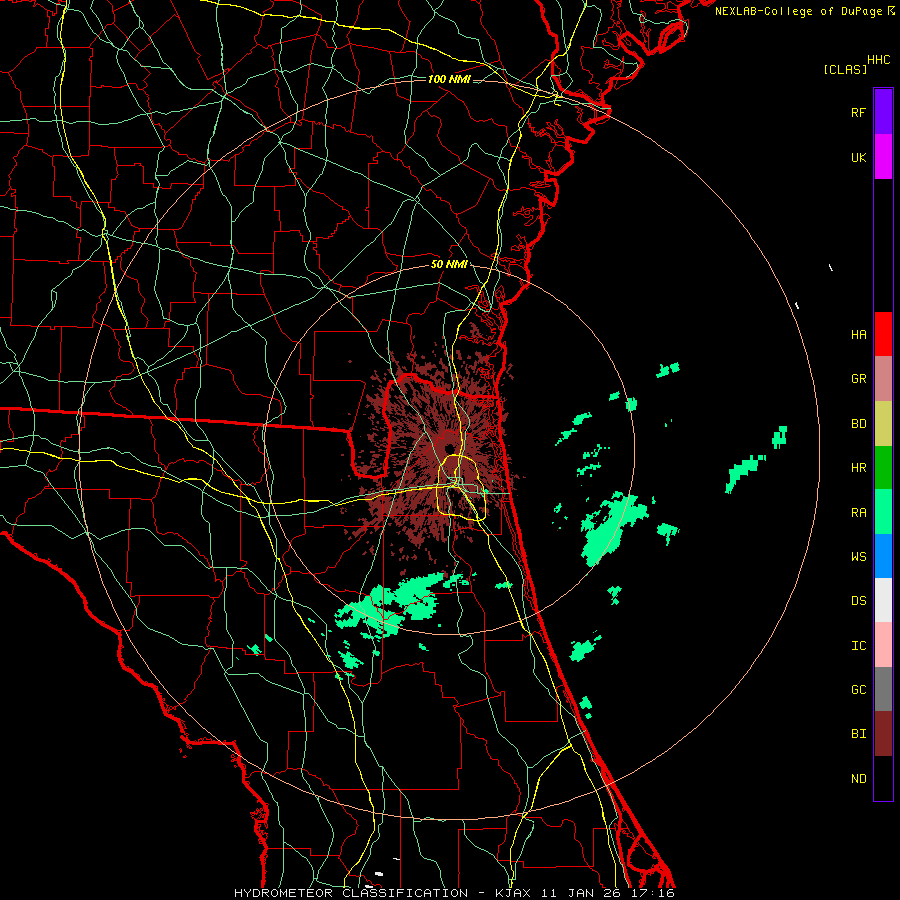The image size is (900, 900).
Task: Click the WS legend label
Action: (x=858, y=557)
